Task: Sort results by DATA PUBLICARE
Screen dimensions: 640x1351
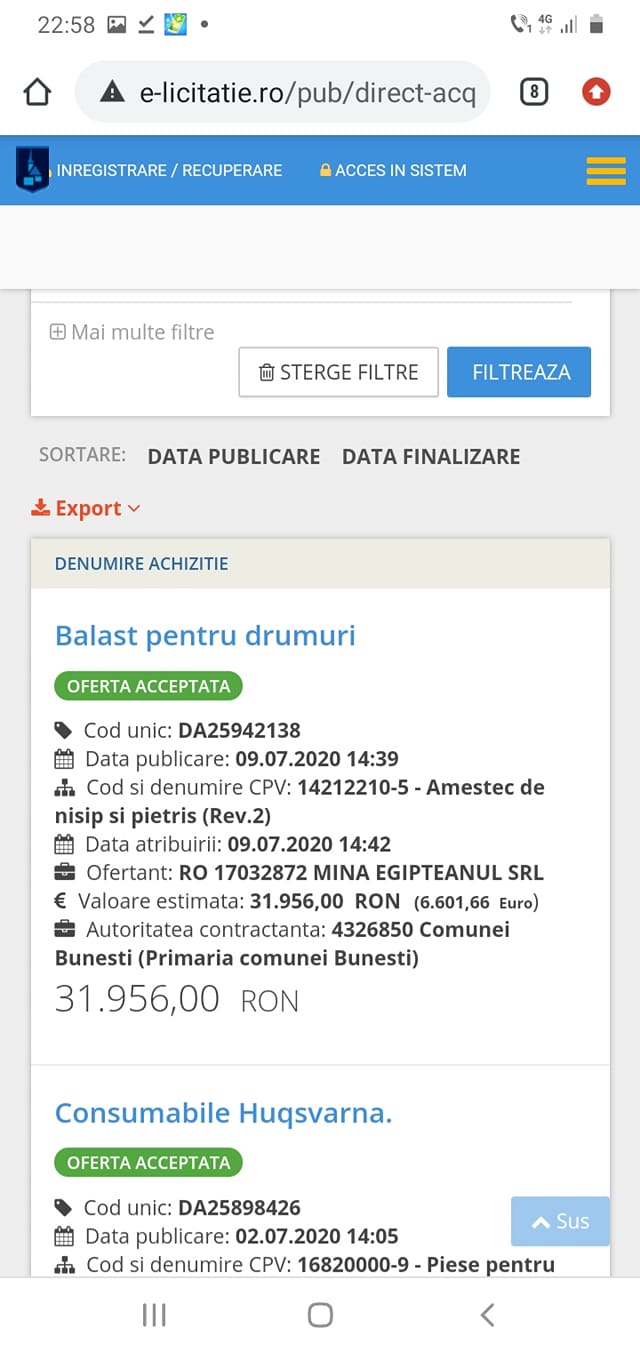Action: [234, 457]
